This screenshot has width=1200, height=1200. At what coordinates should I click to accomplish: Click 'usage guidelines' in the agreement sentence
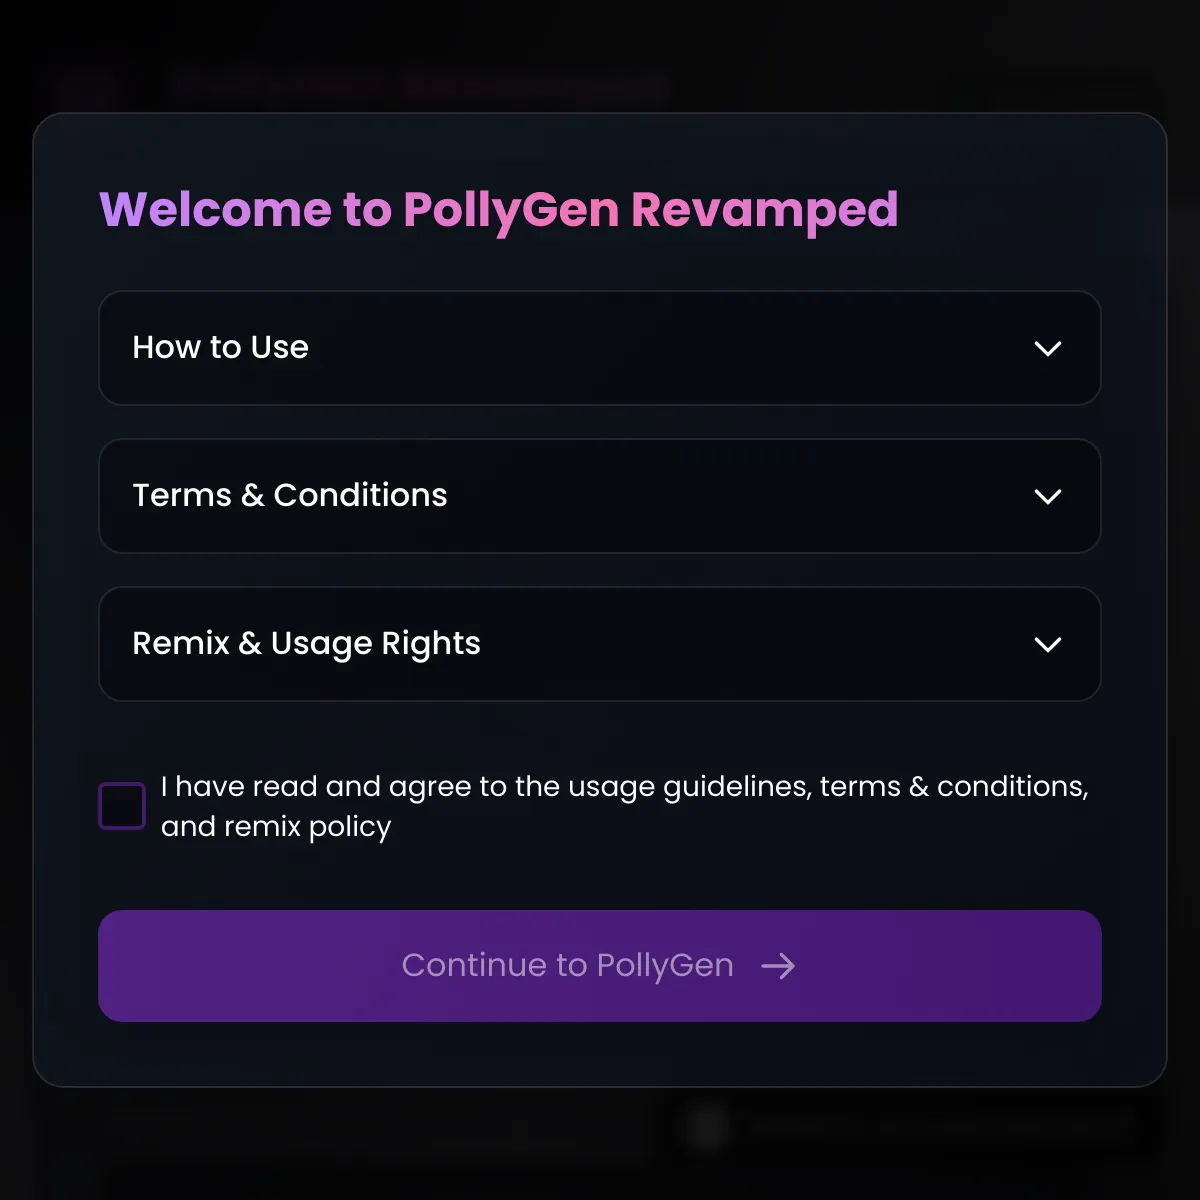coord(689,787)
